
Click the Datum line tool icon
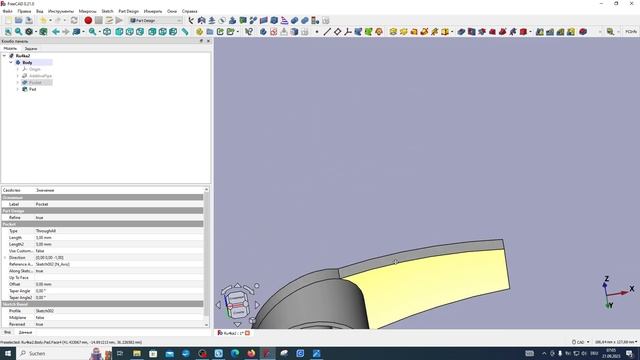coord(327,31)
